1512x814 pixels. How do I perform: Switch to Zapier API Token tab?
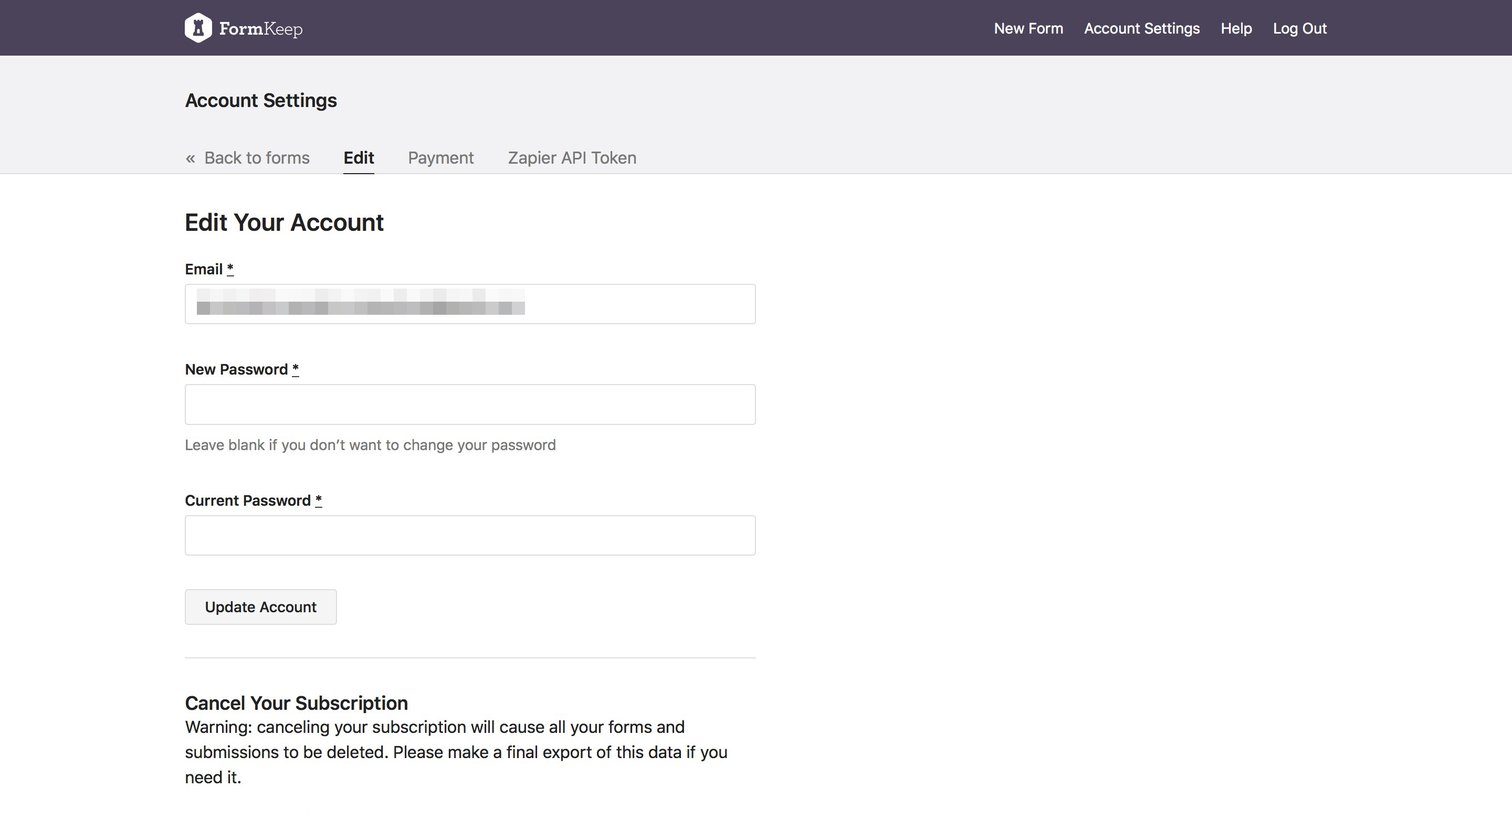pyautogui.click(x=572, y=158)
